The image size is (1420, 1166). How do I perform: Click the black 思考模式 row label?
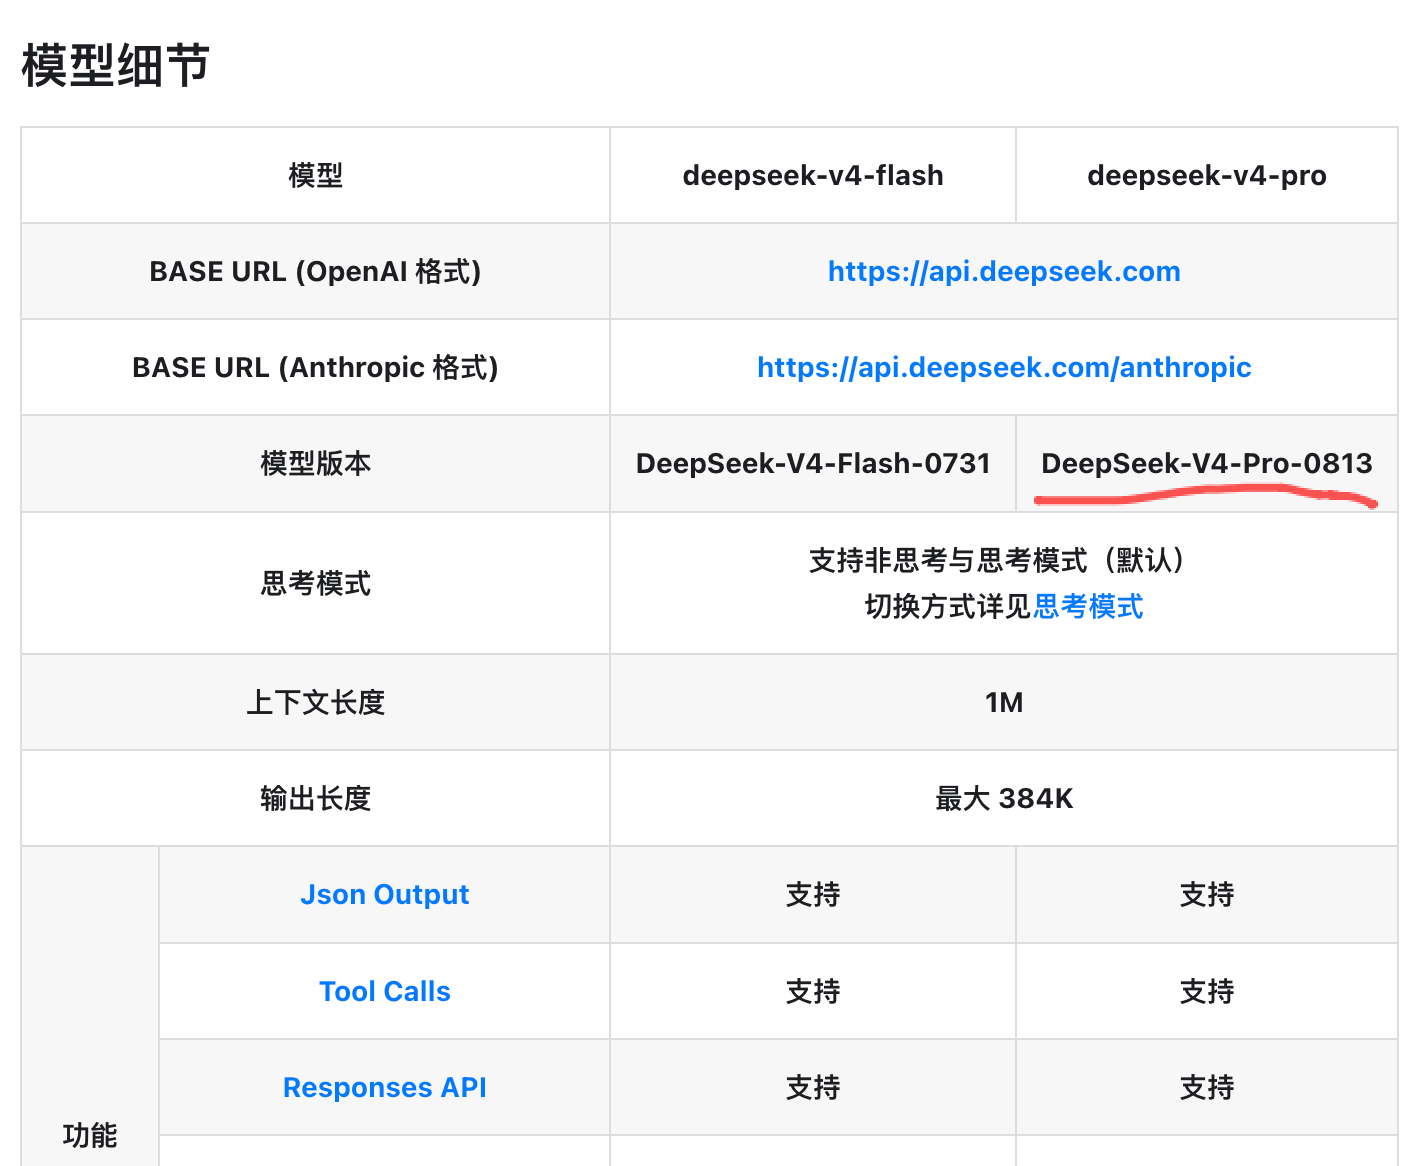(316, 583)
